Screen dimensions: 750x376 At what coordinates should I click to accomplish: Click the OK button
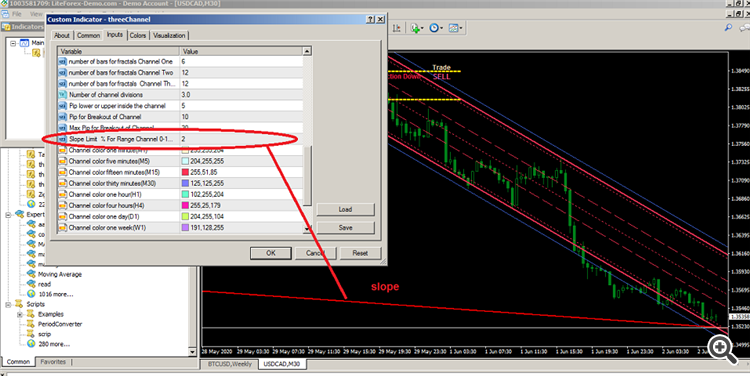[x=271, y=253]
